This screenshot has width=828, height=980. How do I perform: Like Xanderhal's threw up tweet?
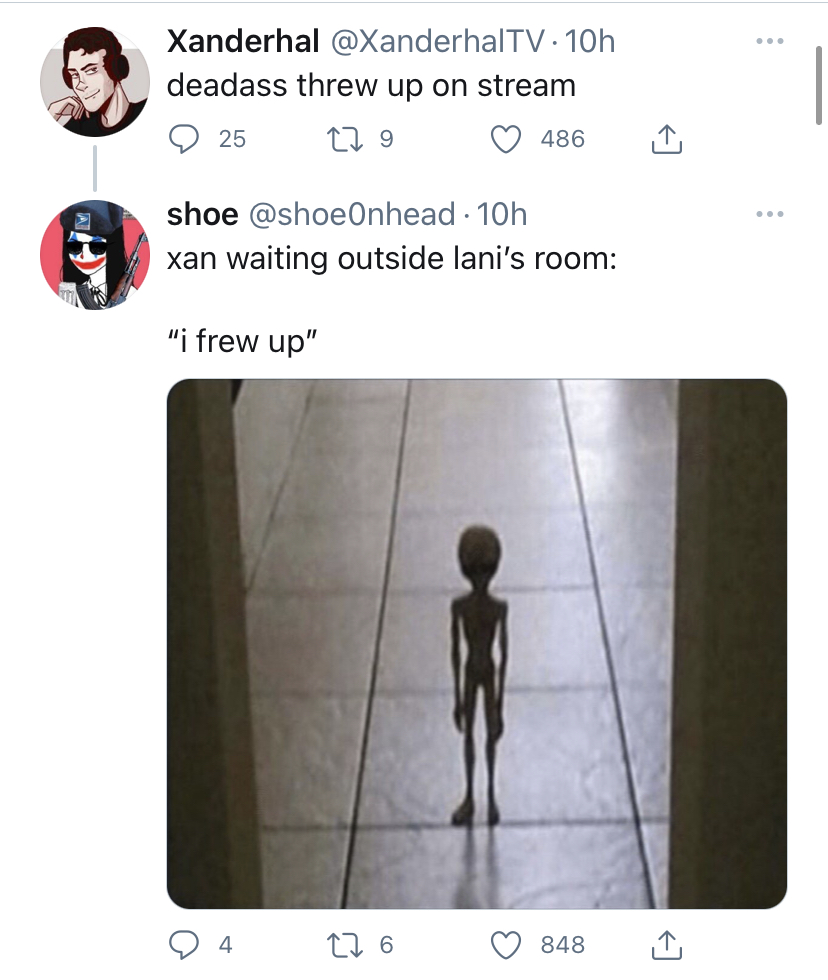506,139
